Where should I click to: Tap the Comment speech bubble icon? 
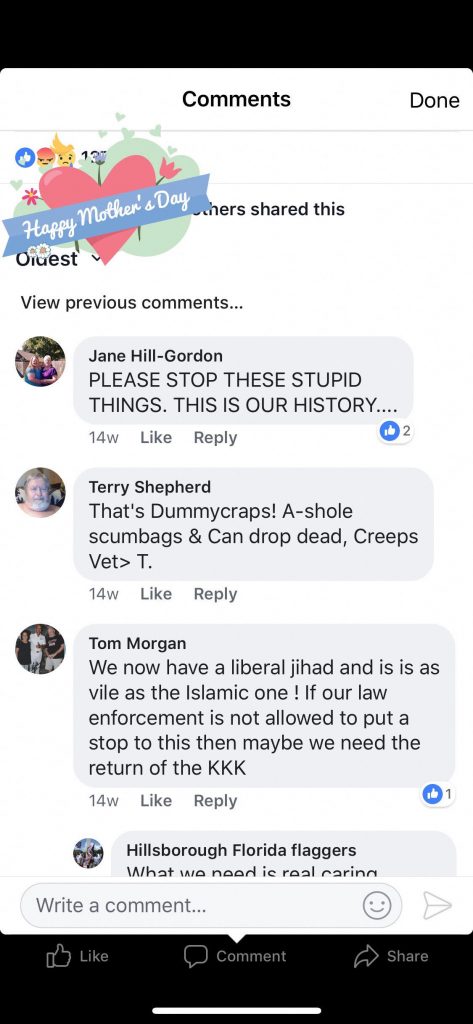[195, 956]
